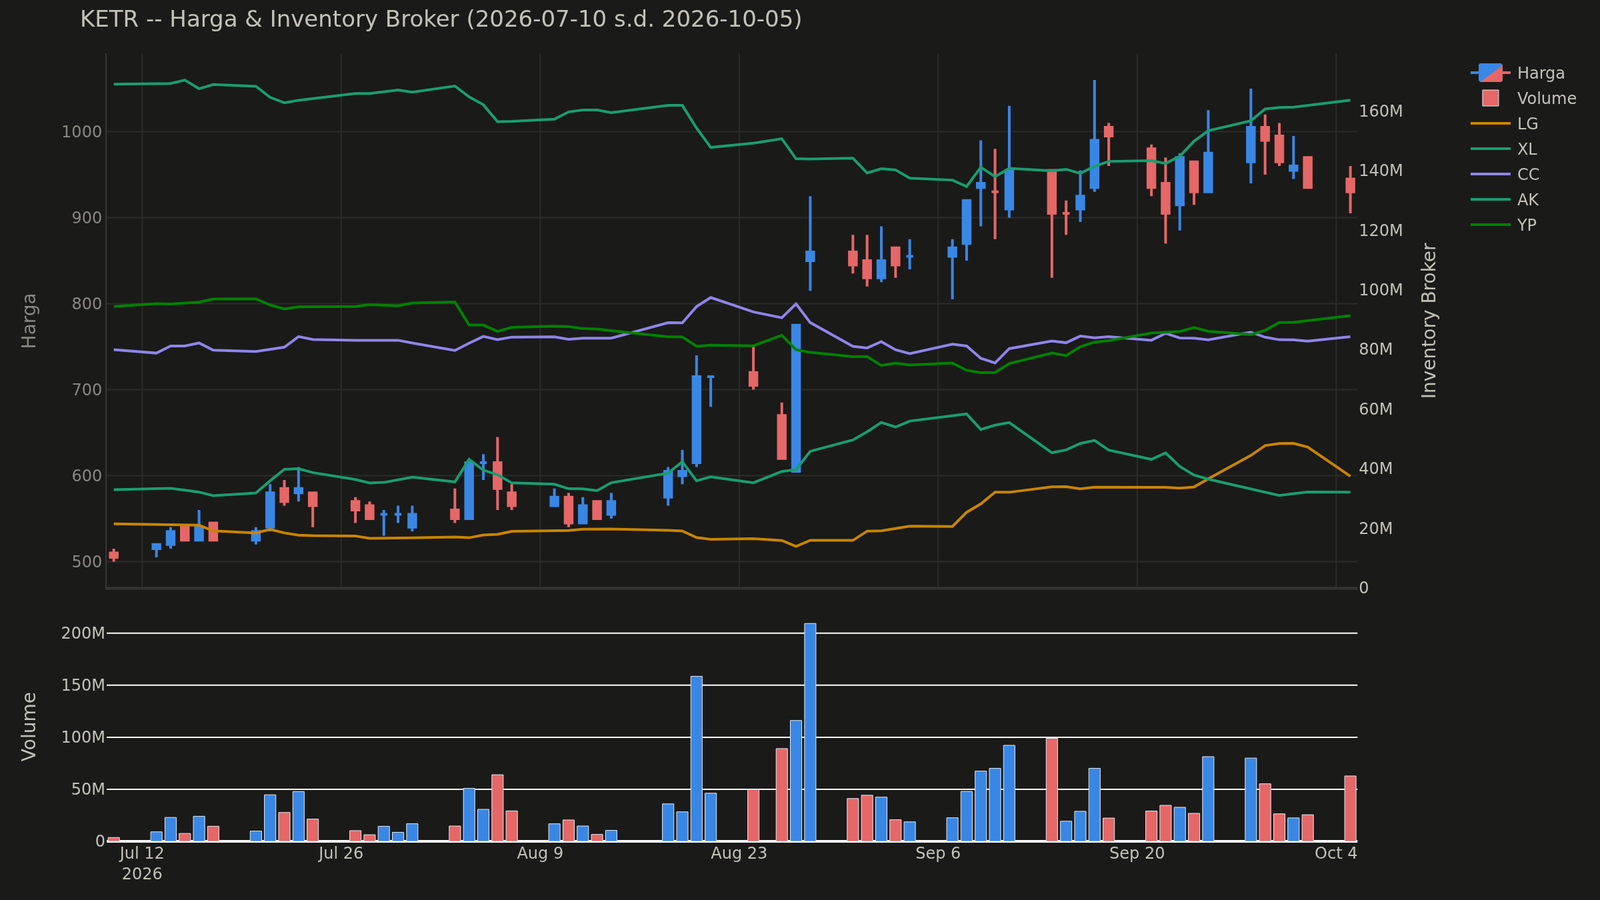Click the Jul 26 x-axis label

tap(340, 853)
